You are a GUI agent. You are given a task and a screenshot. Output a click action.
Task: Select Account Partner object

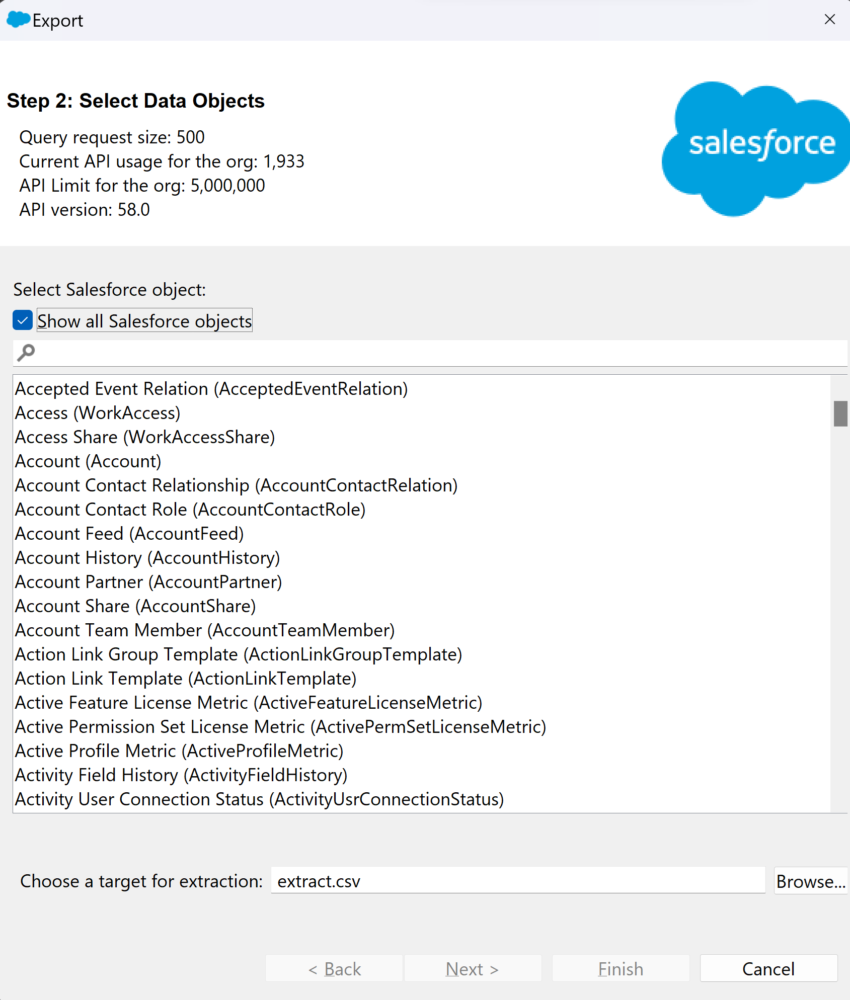421,582
